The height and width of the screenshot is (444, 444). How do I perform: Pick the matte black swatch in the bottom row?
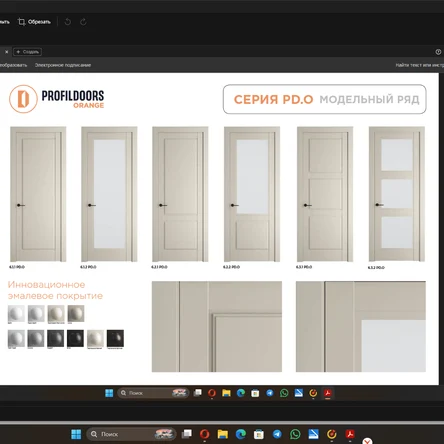pos(75,338)
